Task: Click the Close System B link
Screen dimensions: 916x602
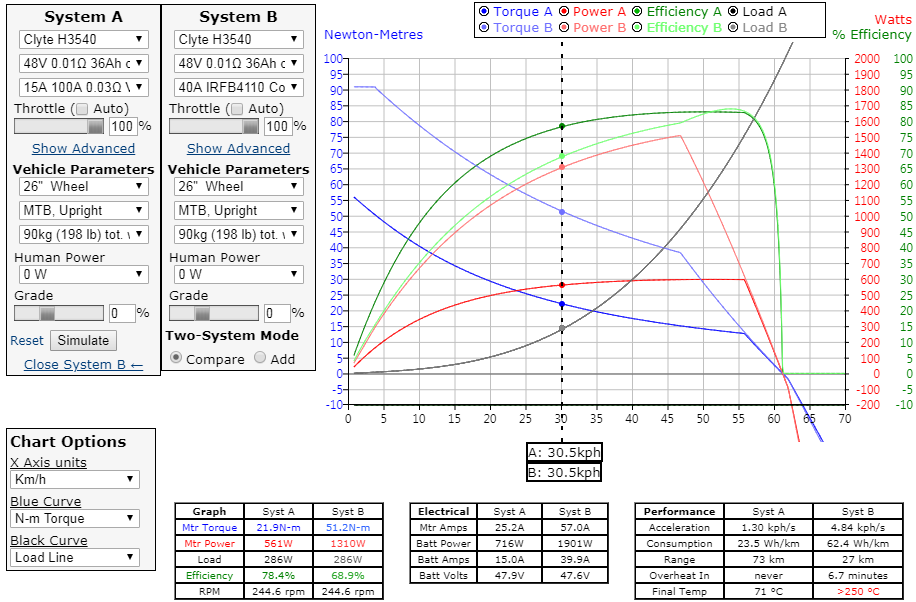Action: pyautogui.click(x=83, y=365)
